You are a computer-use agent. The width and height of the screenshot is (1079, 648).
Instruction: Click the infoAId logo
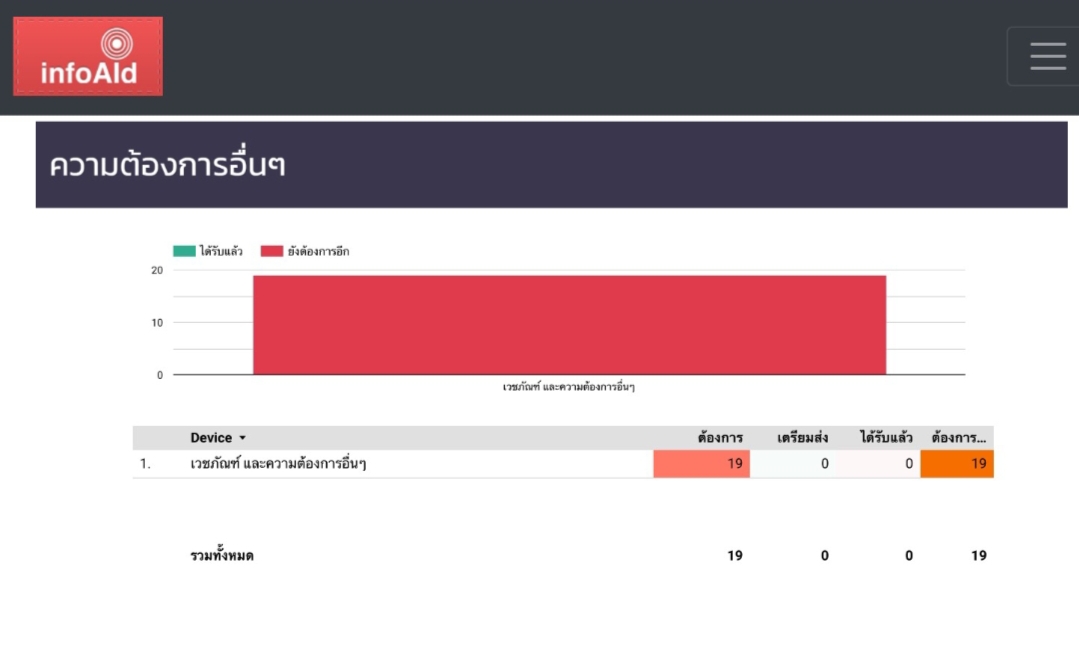pos(88,56)
